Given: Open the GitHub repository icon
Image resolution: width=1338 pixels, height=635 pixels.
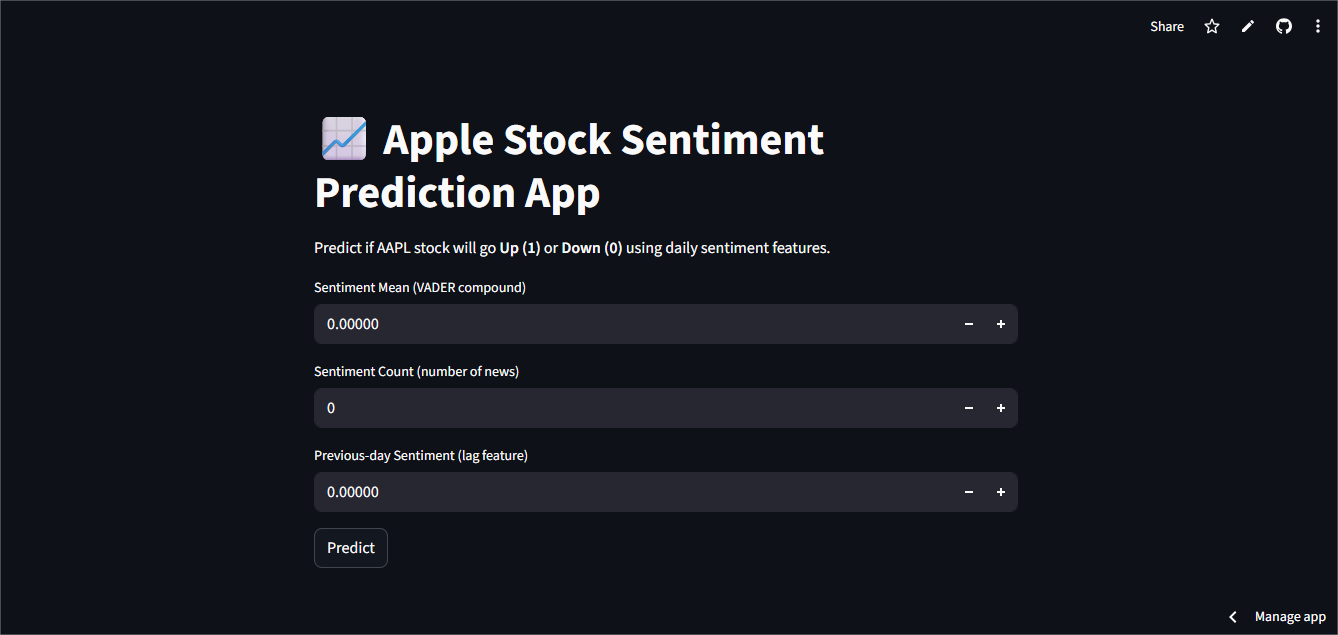Looking at the screenshot, I should point(1284,27).
